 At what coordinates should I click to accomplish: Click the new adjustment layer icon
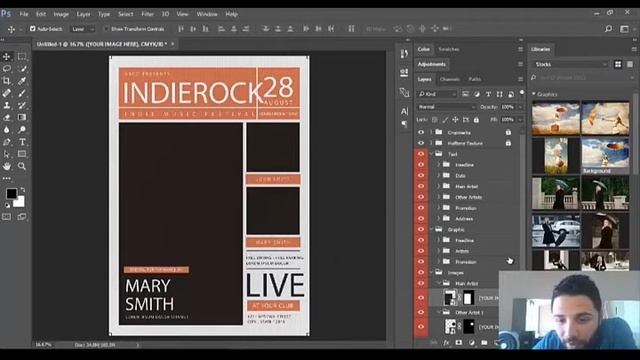[x=471, y=343]
